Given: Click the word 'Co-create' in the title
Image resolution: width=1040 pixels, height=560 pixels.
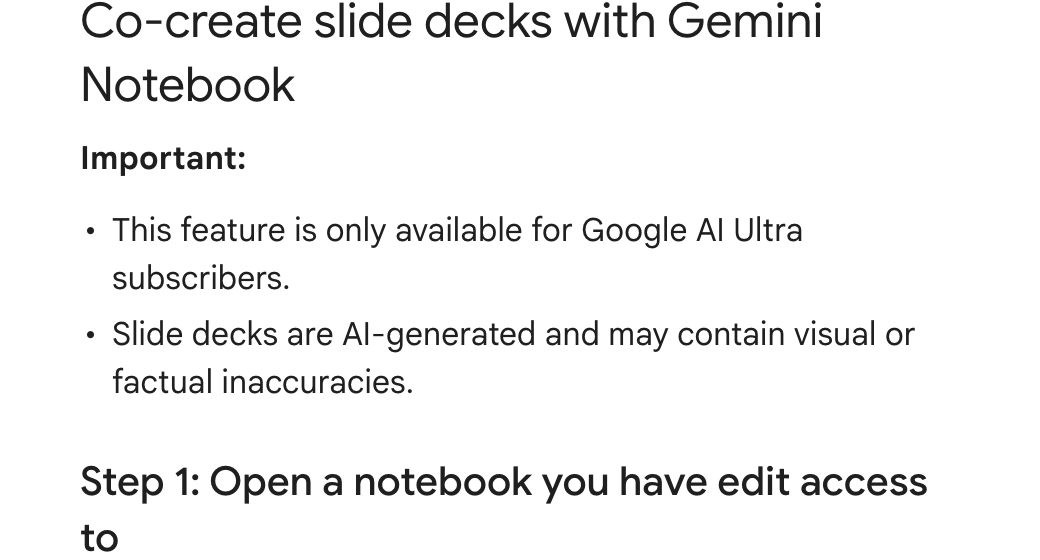Looking at the screenshot, I should coord(192,21).
